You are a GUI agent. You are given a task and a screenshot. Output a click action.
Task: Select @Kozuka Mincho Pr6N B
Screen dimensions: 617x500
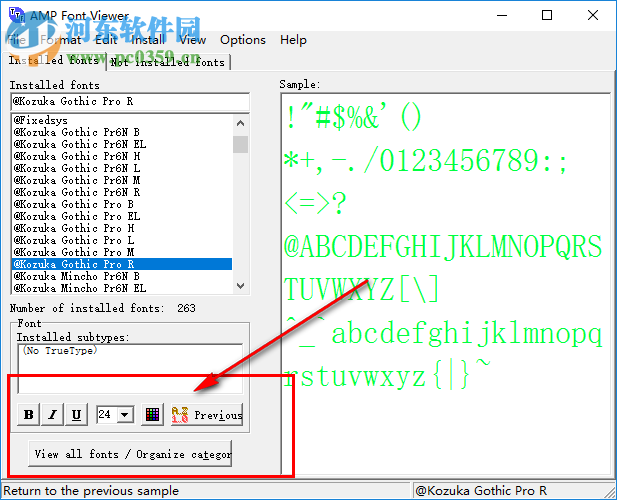[x=122, y=276]
